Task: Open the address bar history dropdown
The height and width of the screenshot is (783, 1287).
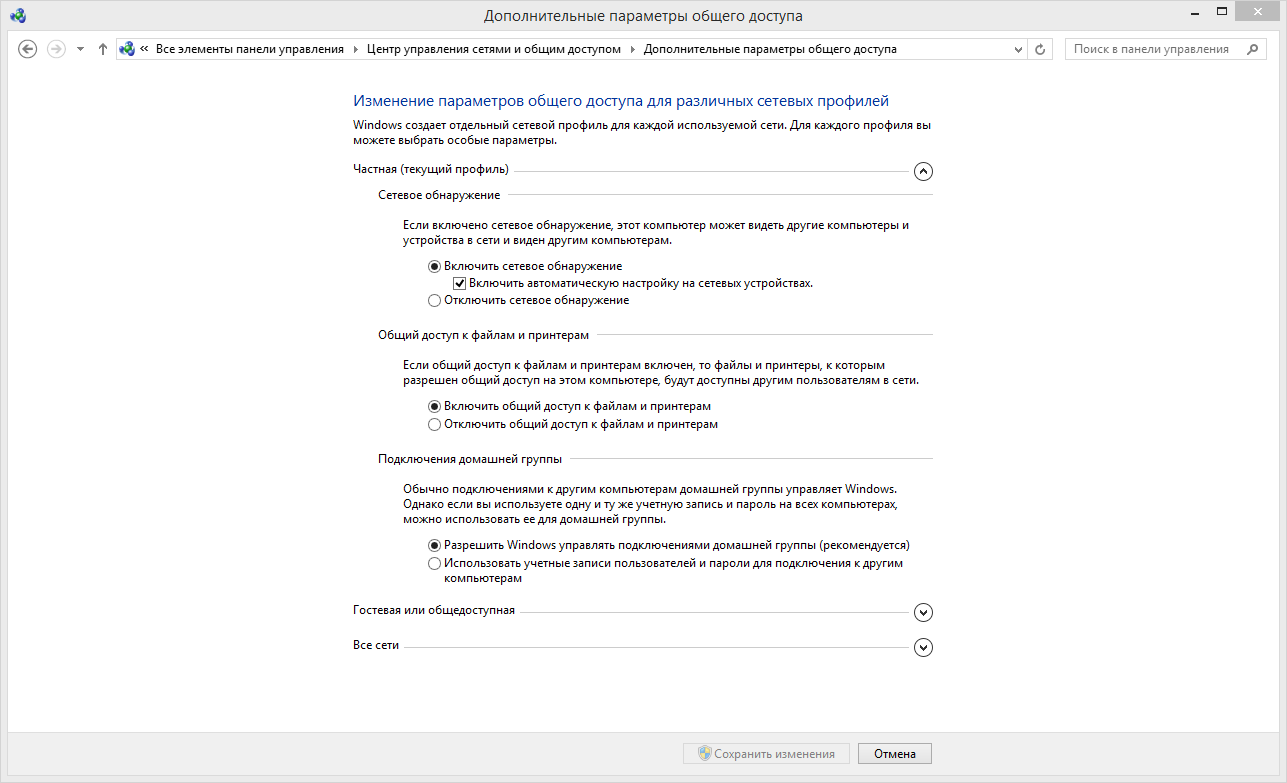Action: pos(1018,49)
